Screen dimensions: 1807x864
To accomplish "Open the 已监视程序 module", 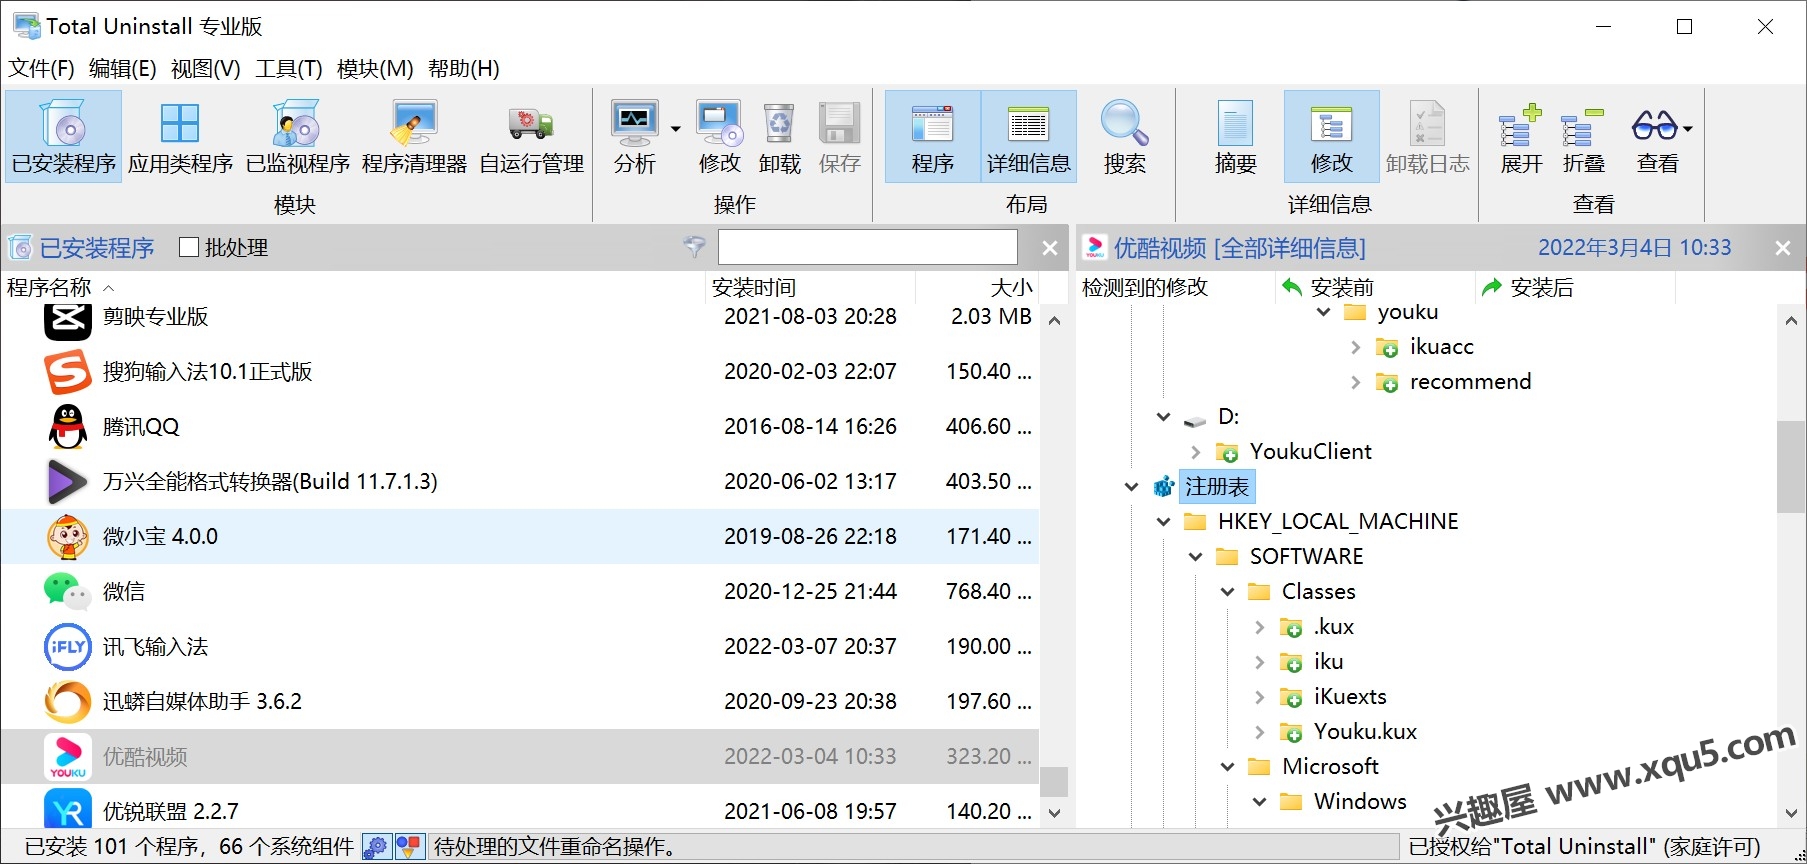I will coord(297,137).
